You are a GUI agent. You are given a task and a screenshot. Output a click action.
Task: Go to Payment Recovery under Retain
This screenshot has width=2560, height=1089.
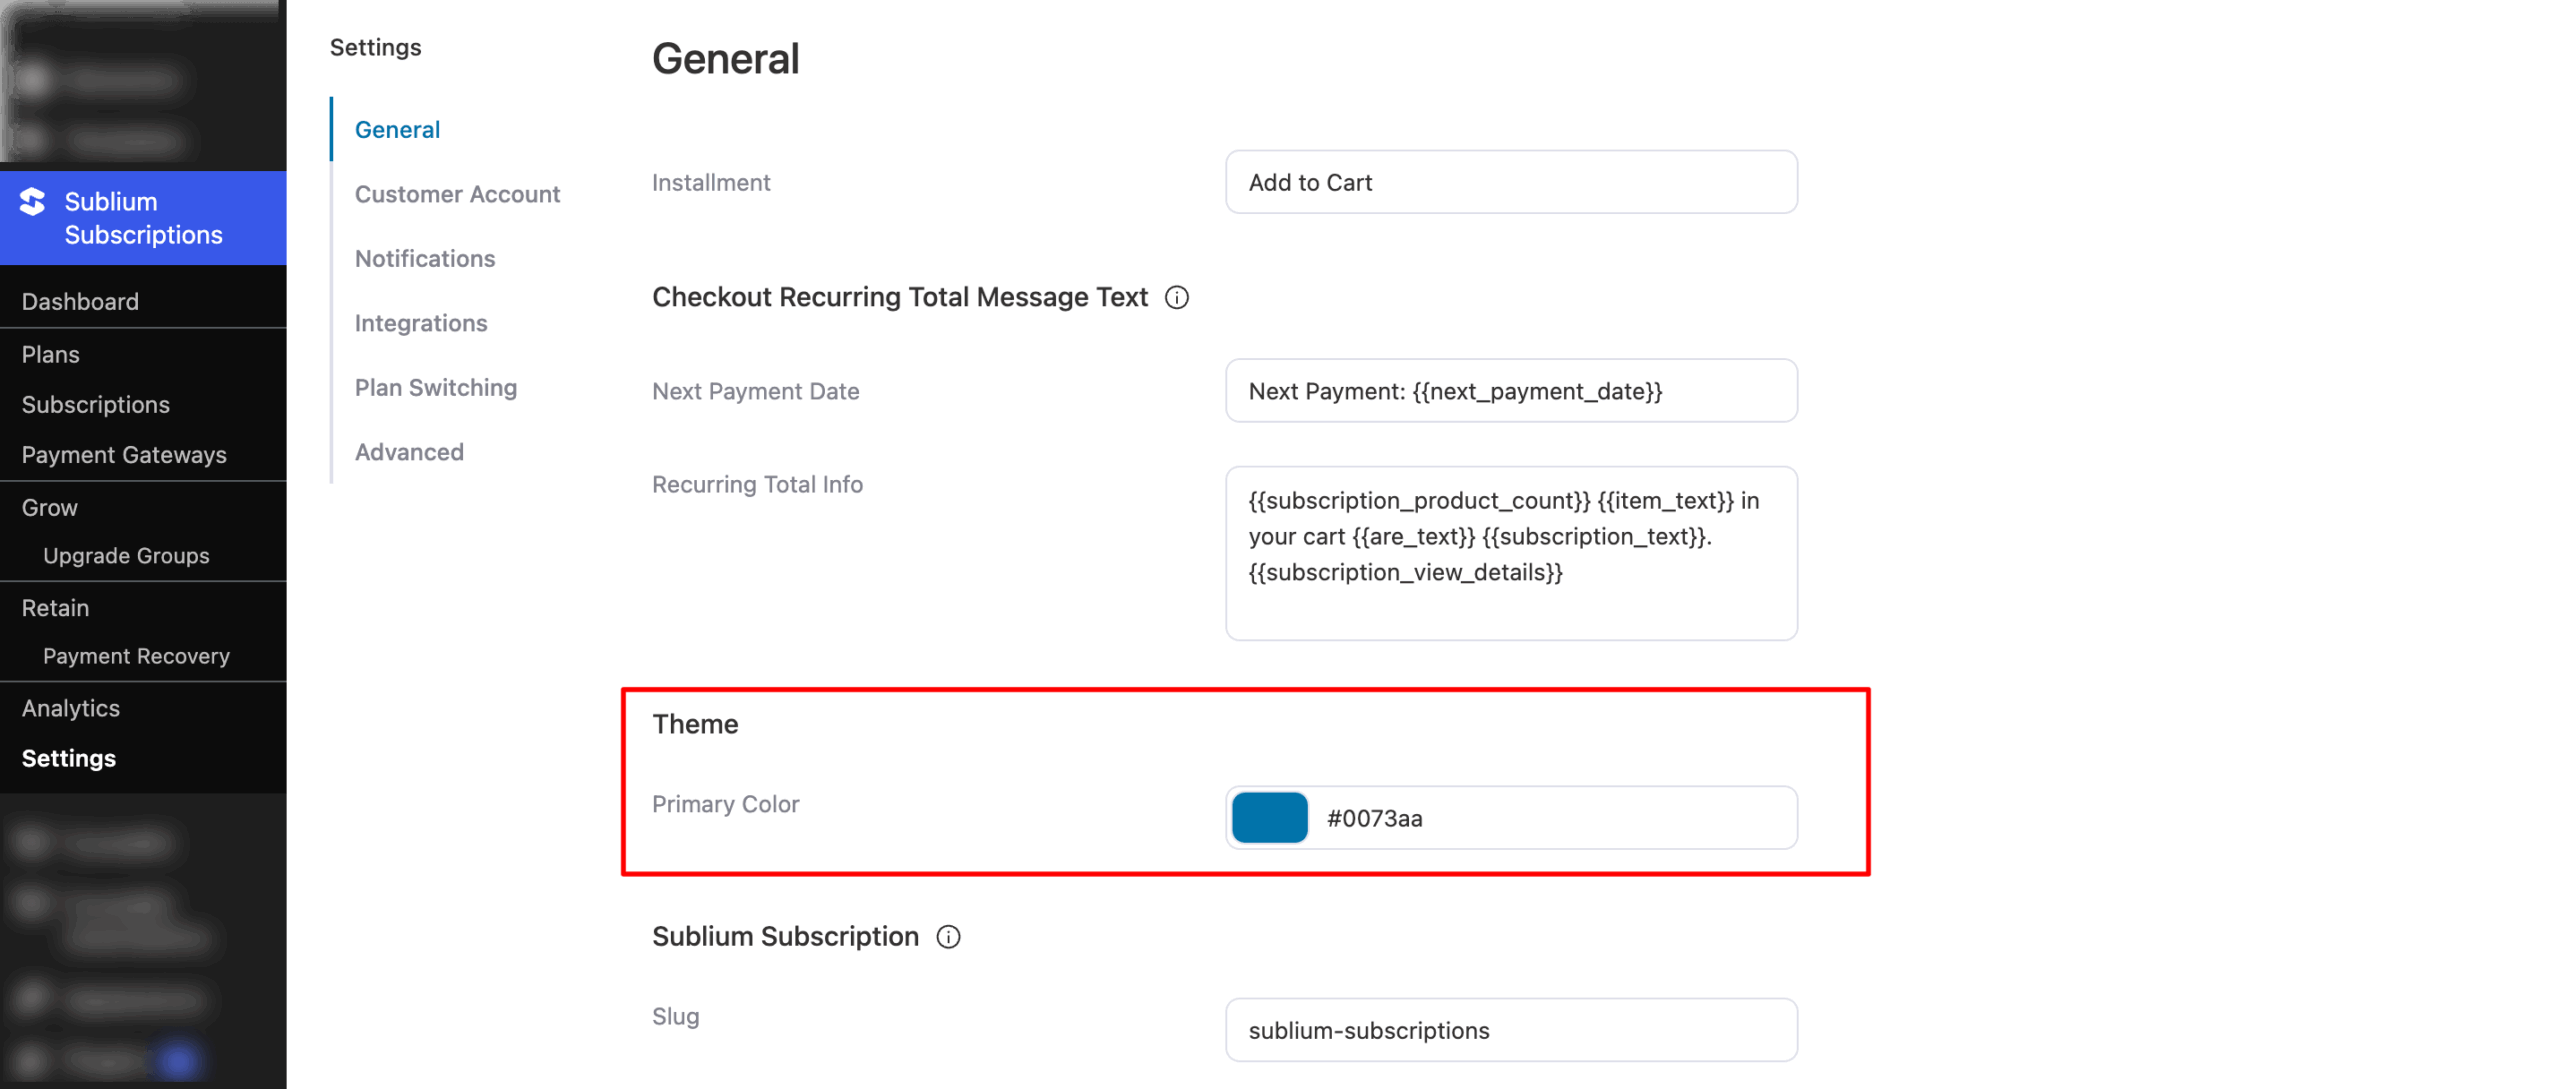[x=136, y=656]
